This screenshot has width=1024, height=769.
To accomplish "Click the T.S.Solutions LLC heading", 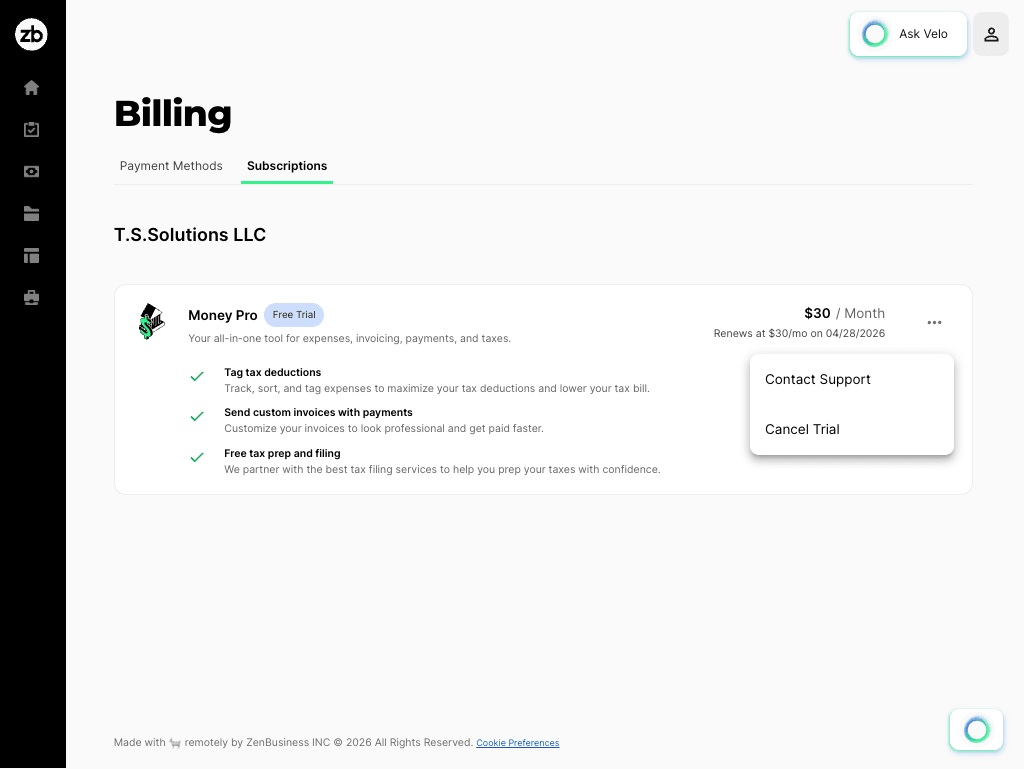I will click(190, 234).
